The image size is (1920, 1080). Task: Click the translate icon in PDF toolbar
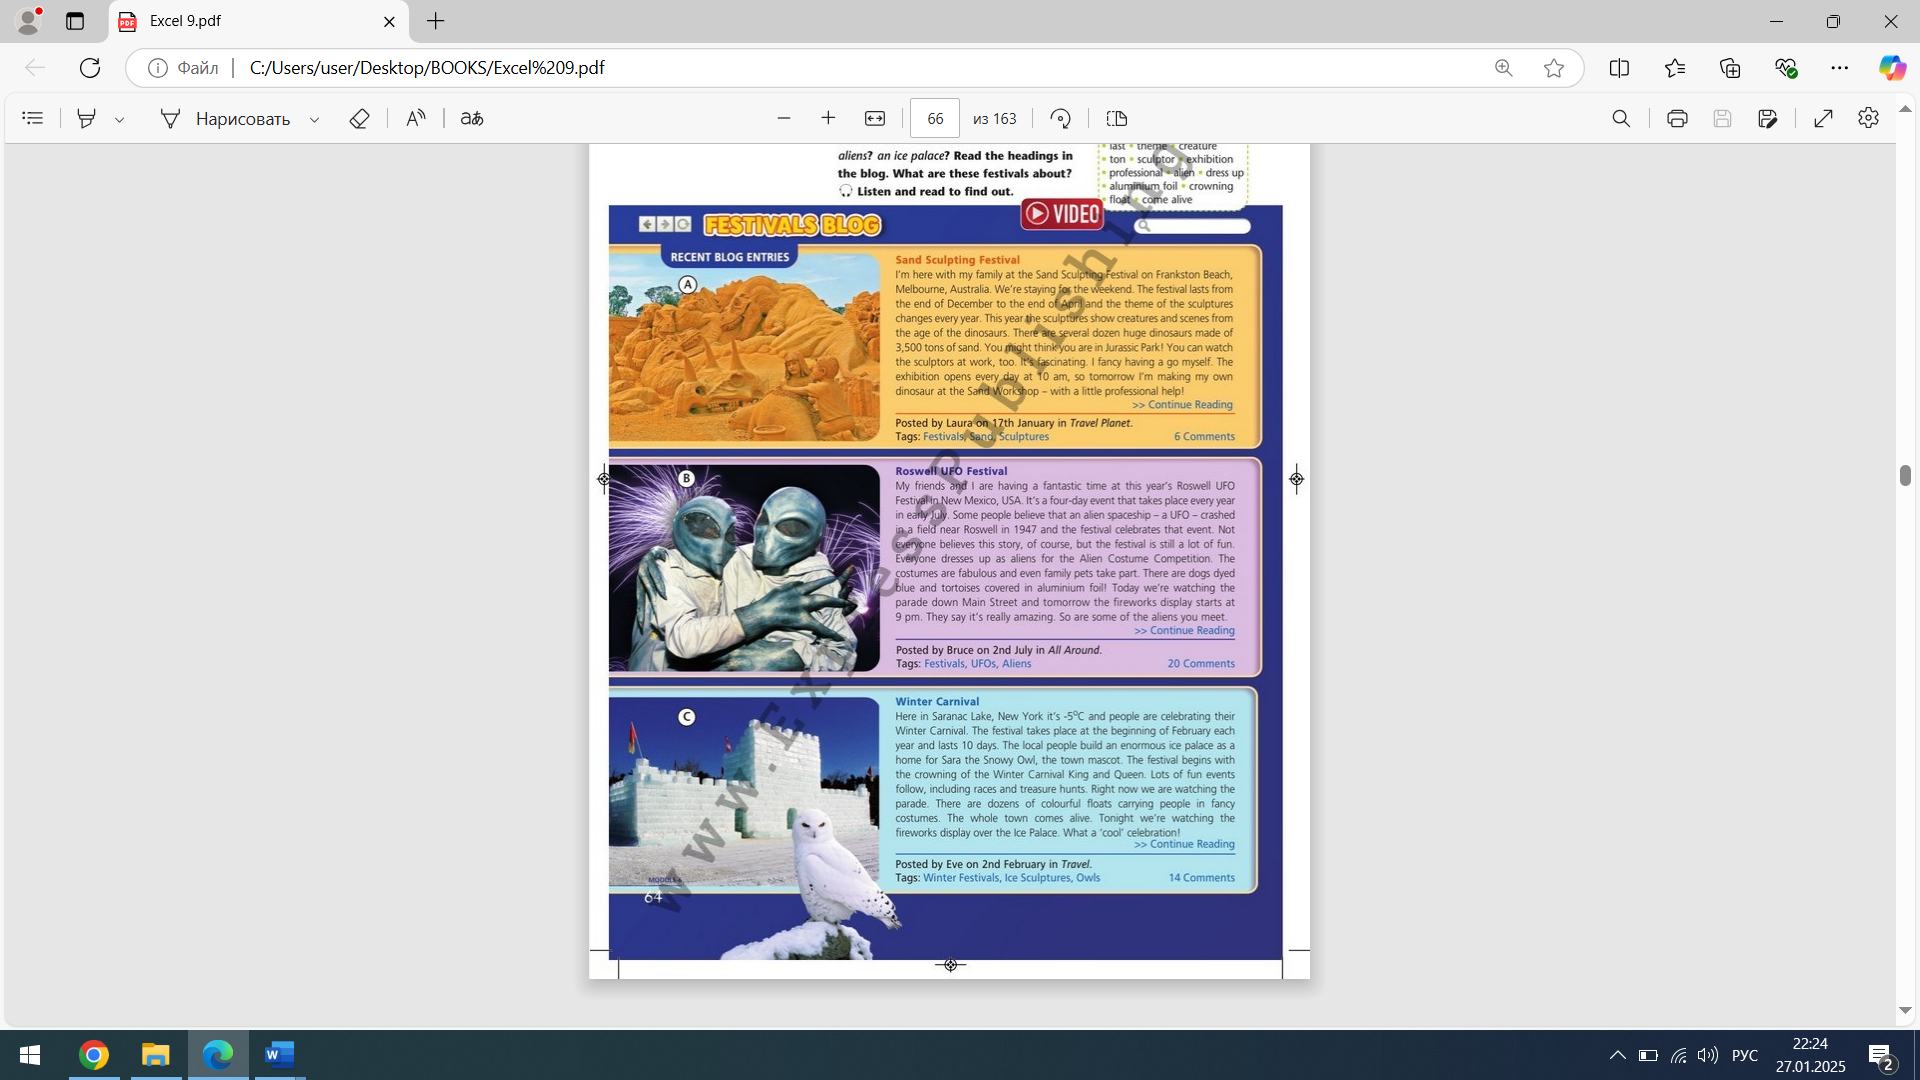(x=472, y=118)
